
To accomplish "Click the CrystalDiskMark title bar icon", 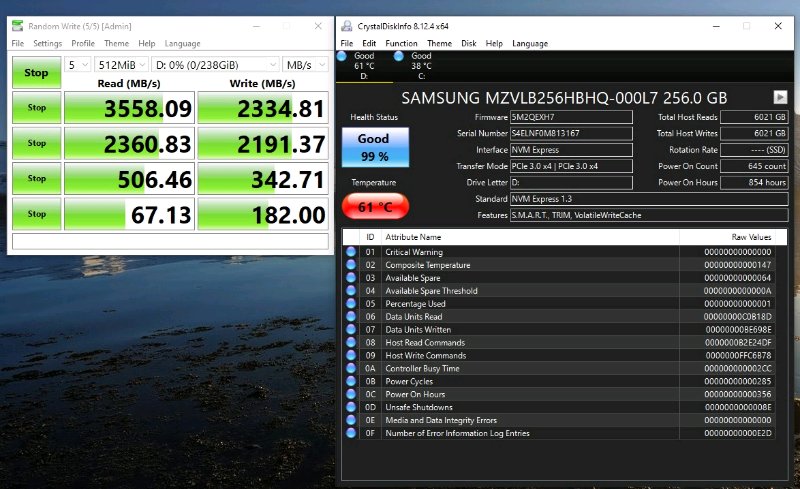I will pos(18,26).
